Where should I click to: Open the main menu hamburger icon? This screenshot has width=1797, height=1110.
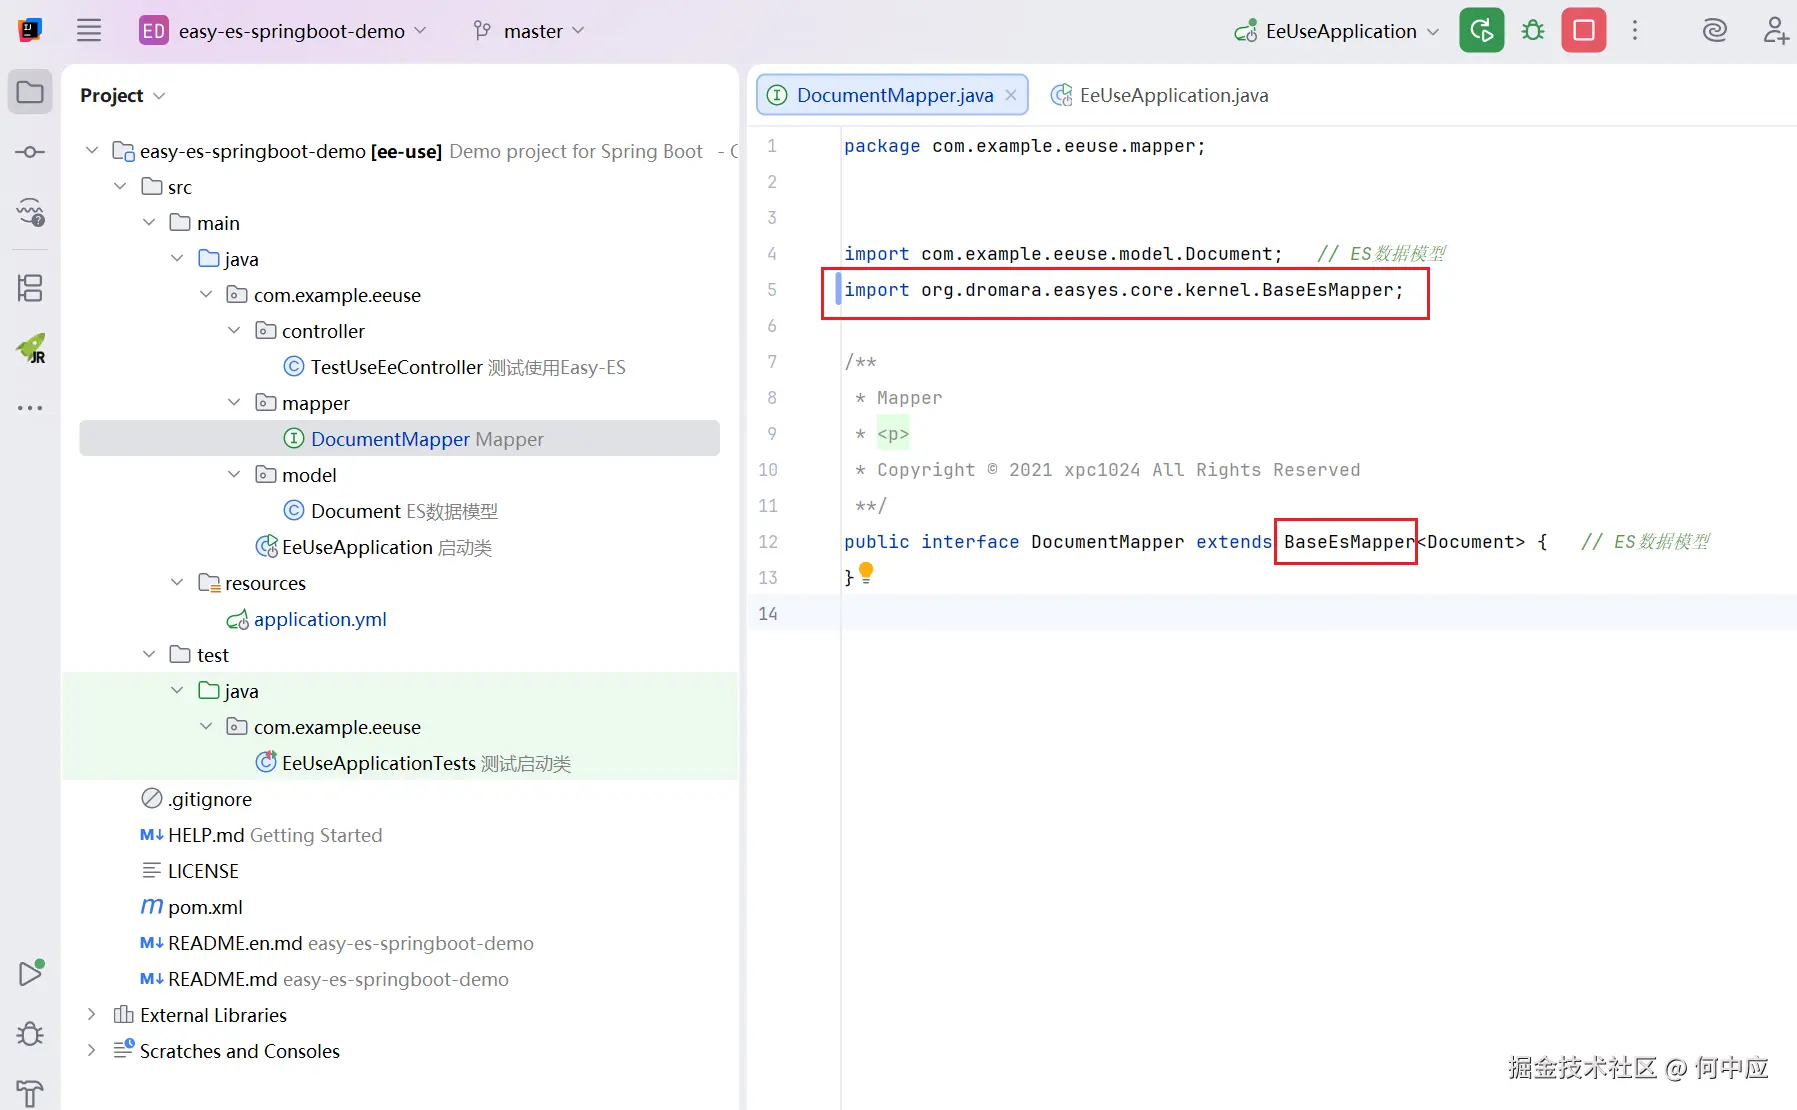[89, 30]
